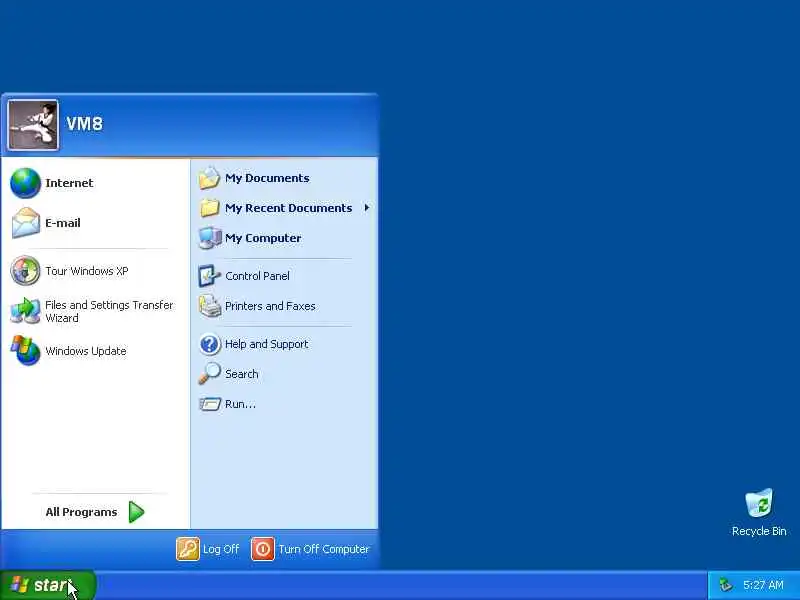Image resolution: width=800 pixels, height=600 pixels.
Task: Click the My Computer label
Action: 263,238
